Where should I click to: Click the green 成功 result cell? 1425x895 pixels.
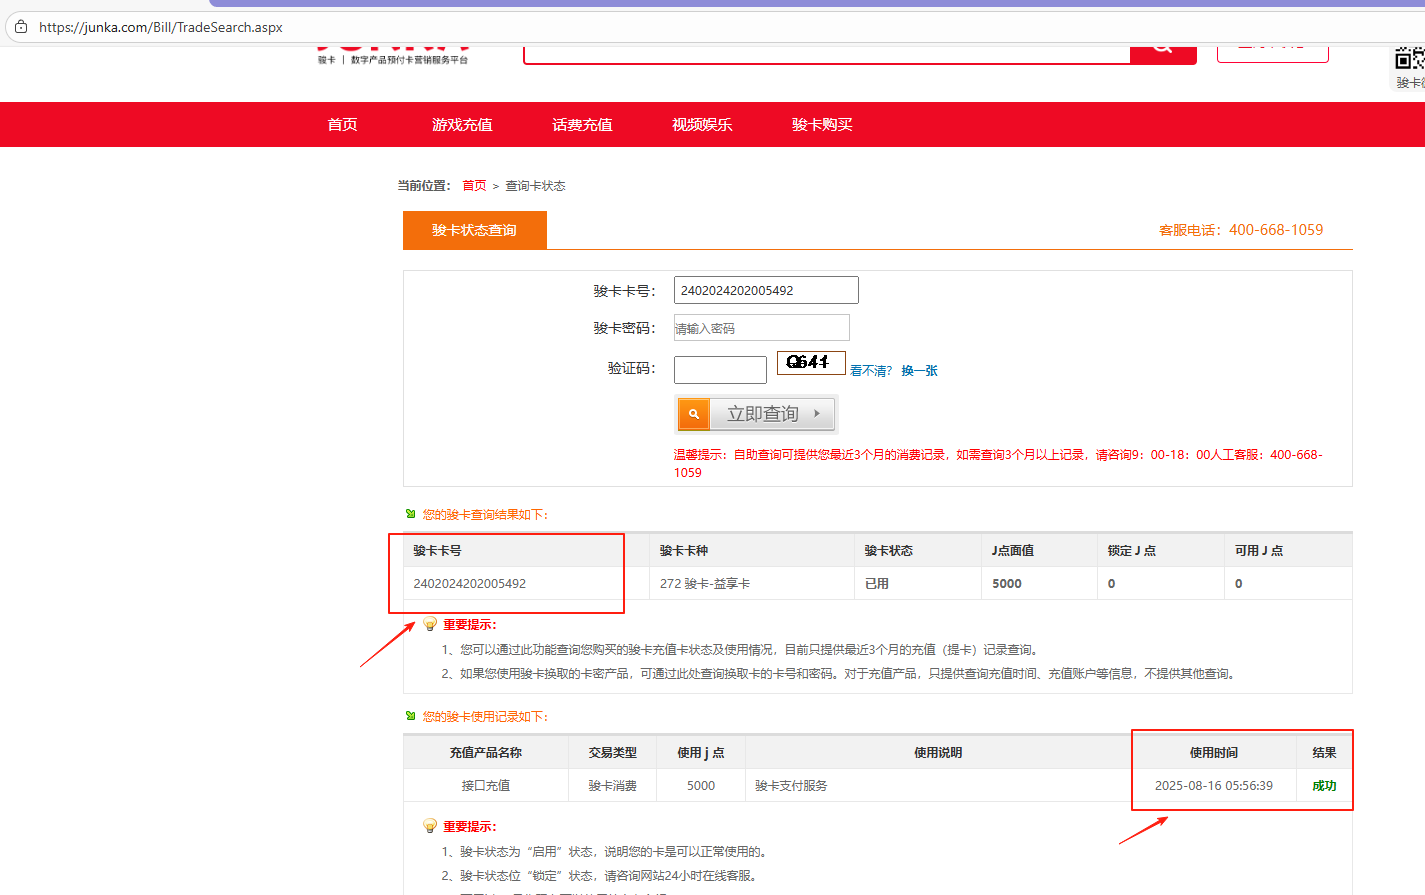pyautogui.click(x=1324, y=786)
